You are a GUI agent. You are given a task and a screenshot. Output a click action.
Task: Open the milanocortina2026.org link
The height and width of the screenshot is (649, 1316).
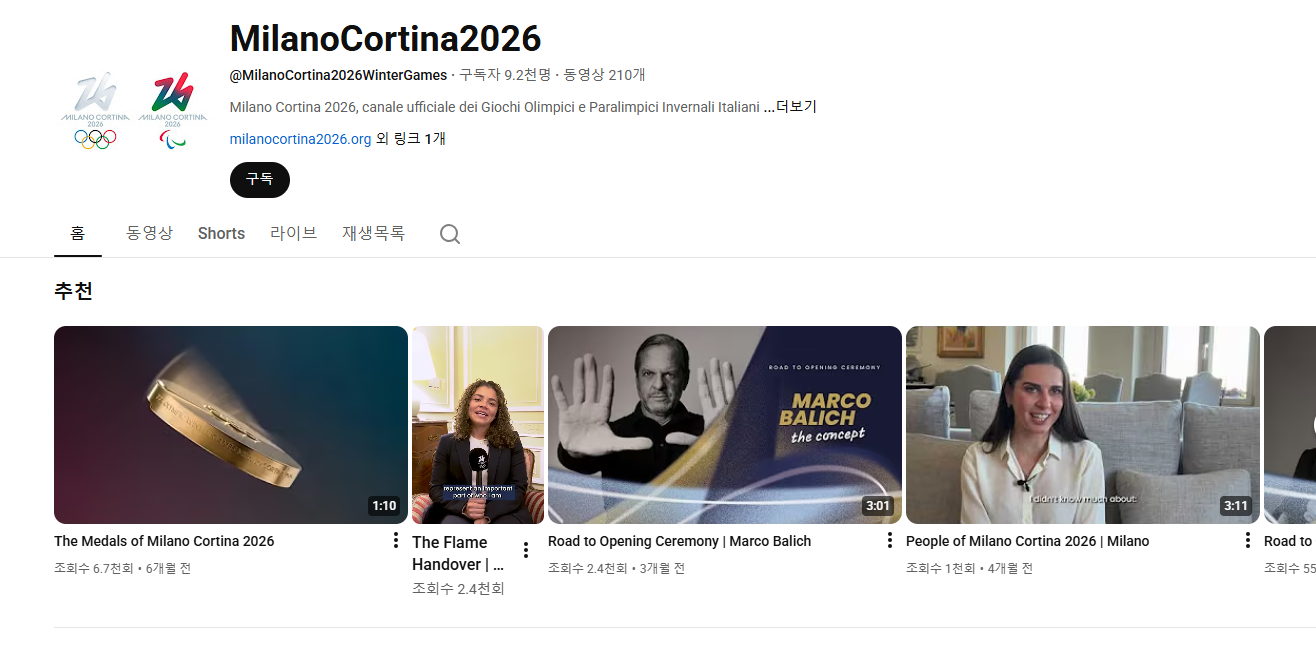tap(300, 139)
